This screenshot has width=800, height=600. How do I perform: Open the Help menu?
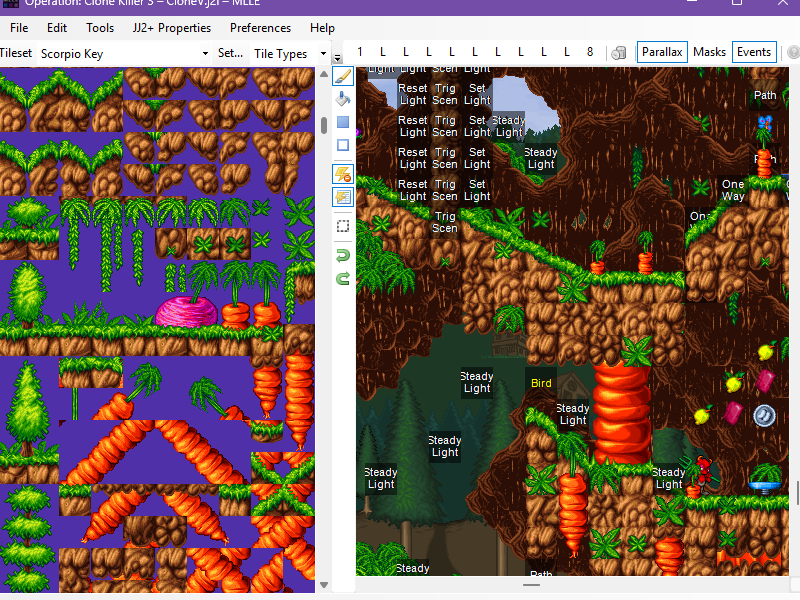click(322, 28)
